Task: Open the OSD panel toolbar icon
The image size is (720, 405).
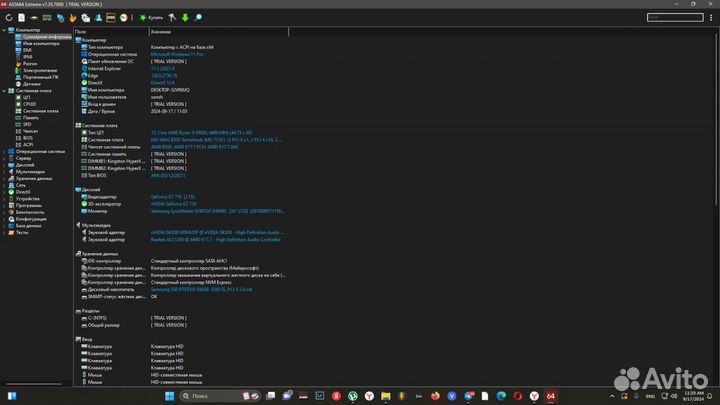Action: click(x=111, y=17)
